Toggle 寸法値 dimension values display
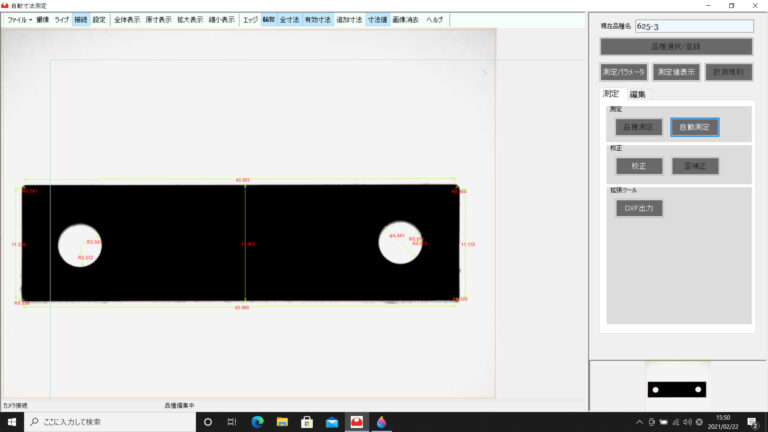Image resolution: width=768 pixels, height=432 pixels. point(378,19)
